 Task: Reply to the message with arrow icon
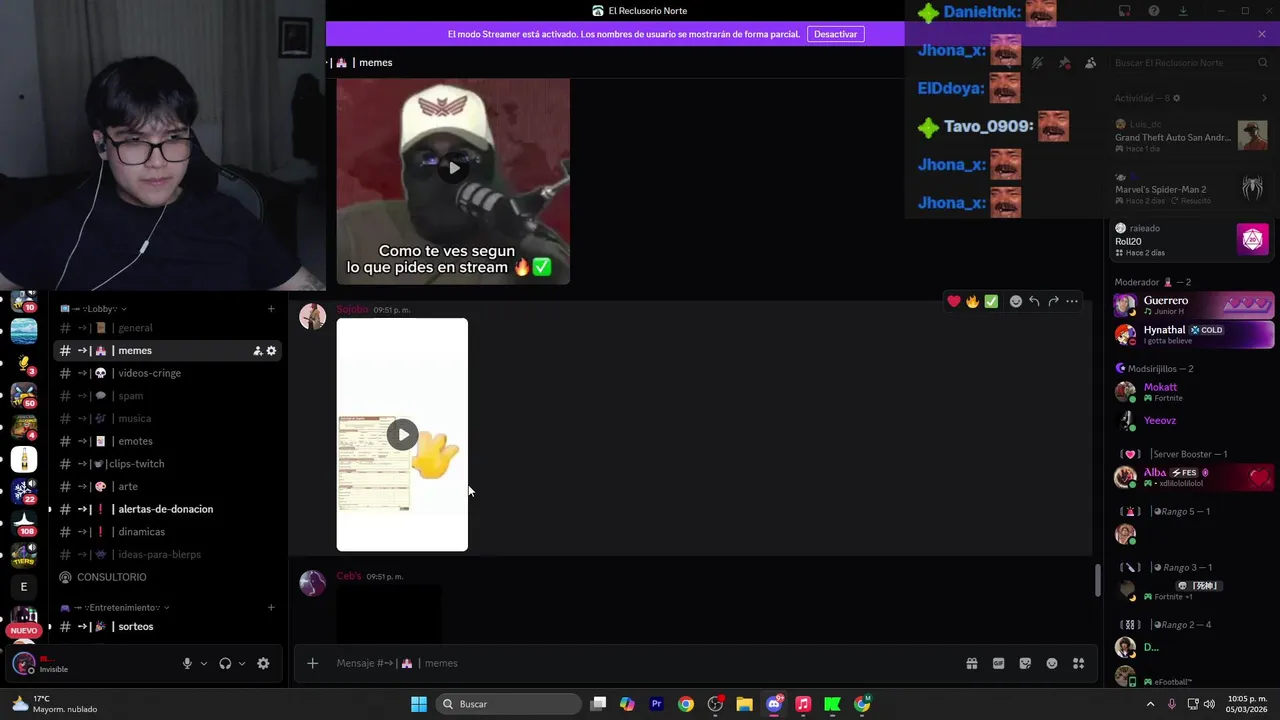(1034, 301)
